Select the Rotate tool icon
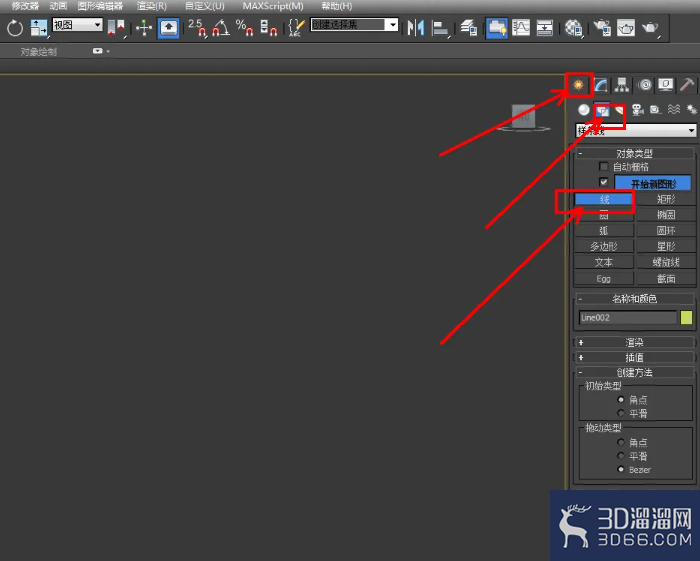The image size is (700, 561). [x=15, y=28]
